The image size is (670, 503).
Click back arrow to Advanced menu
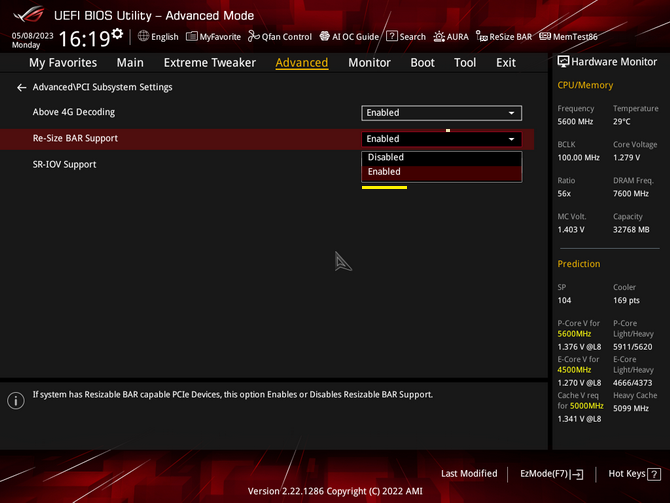tap(21, 88)
